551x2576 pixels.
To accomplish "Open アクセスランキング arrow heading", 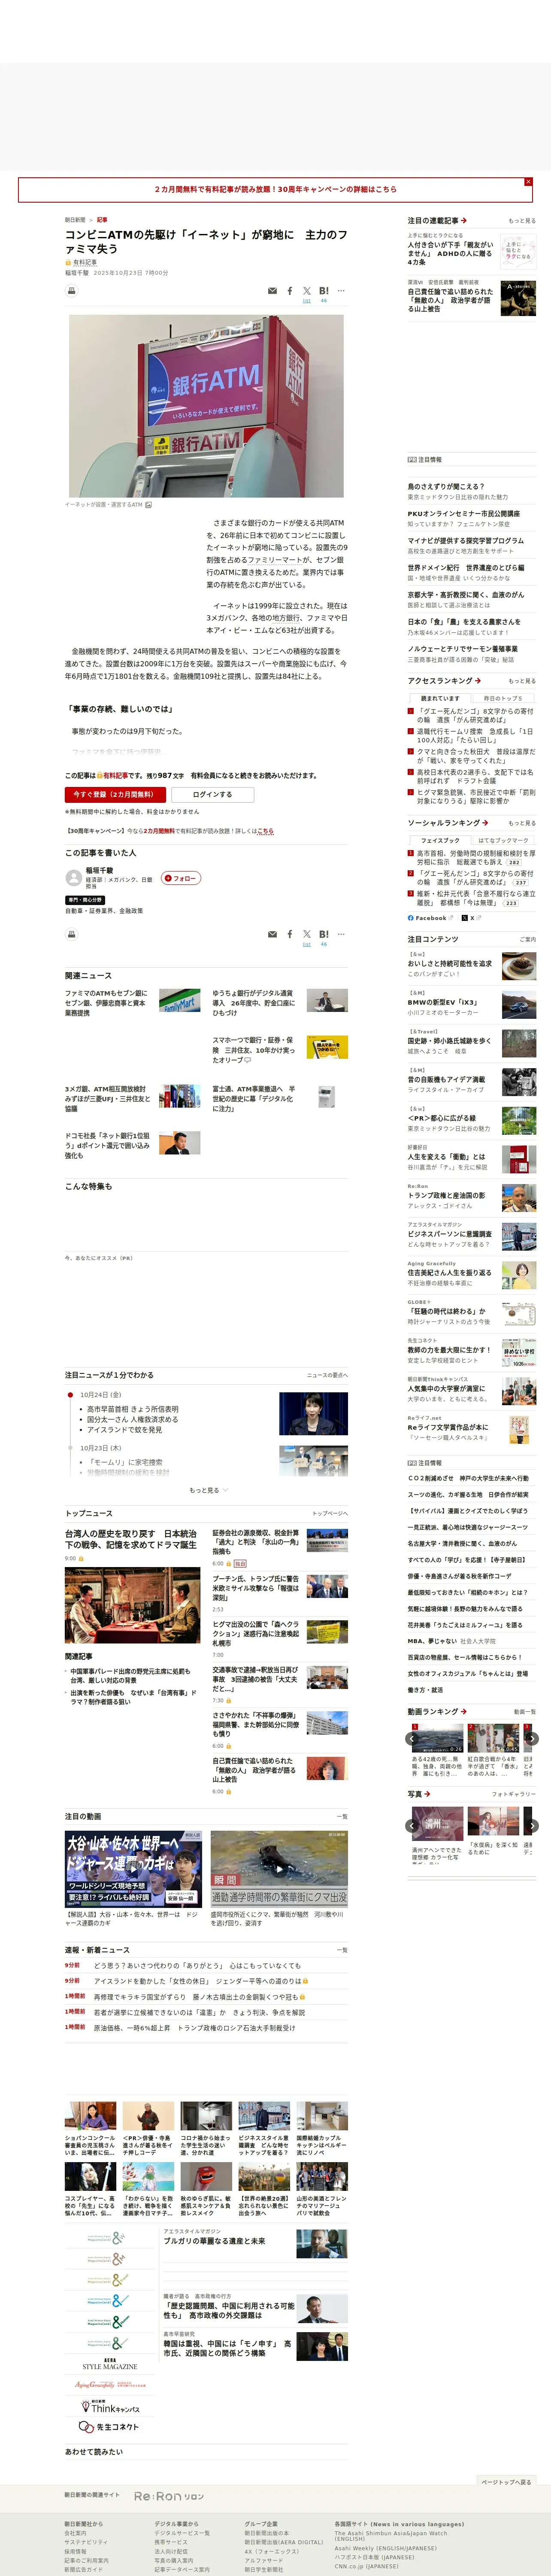I will click(444, 680).
